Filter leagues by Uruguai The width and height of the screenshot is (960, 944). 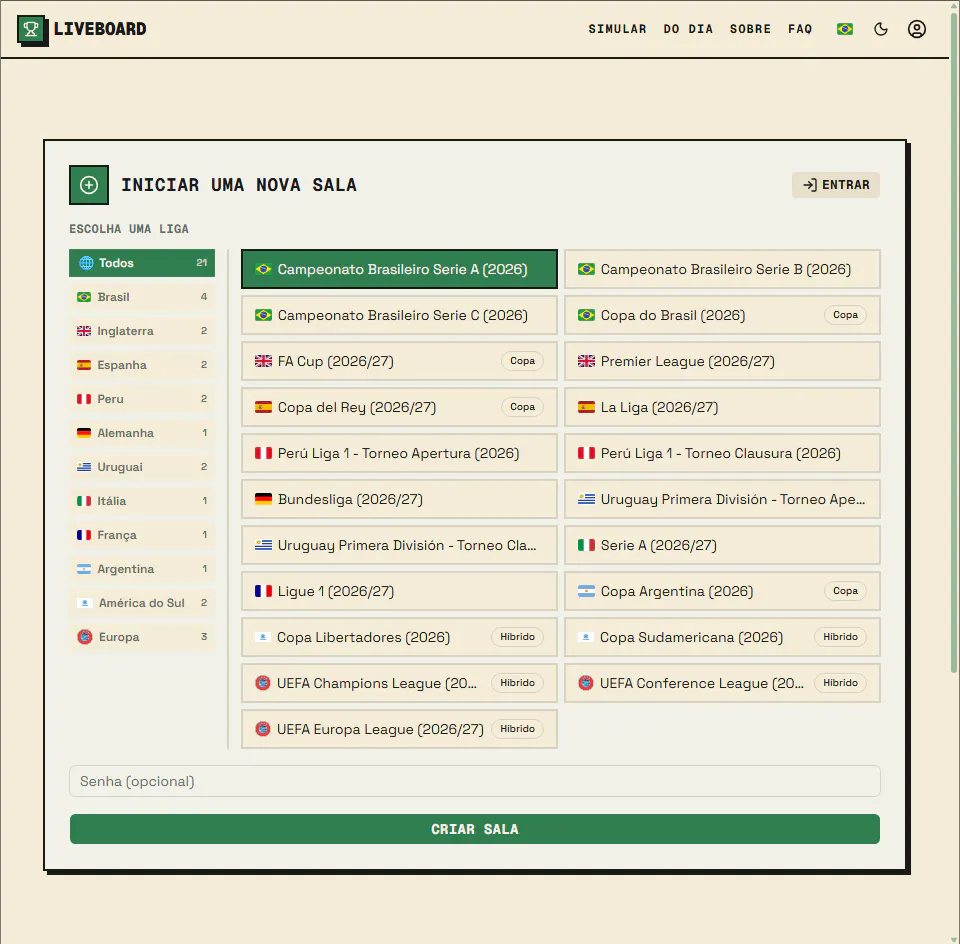tap(142, 467)
